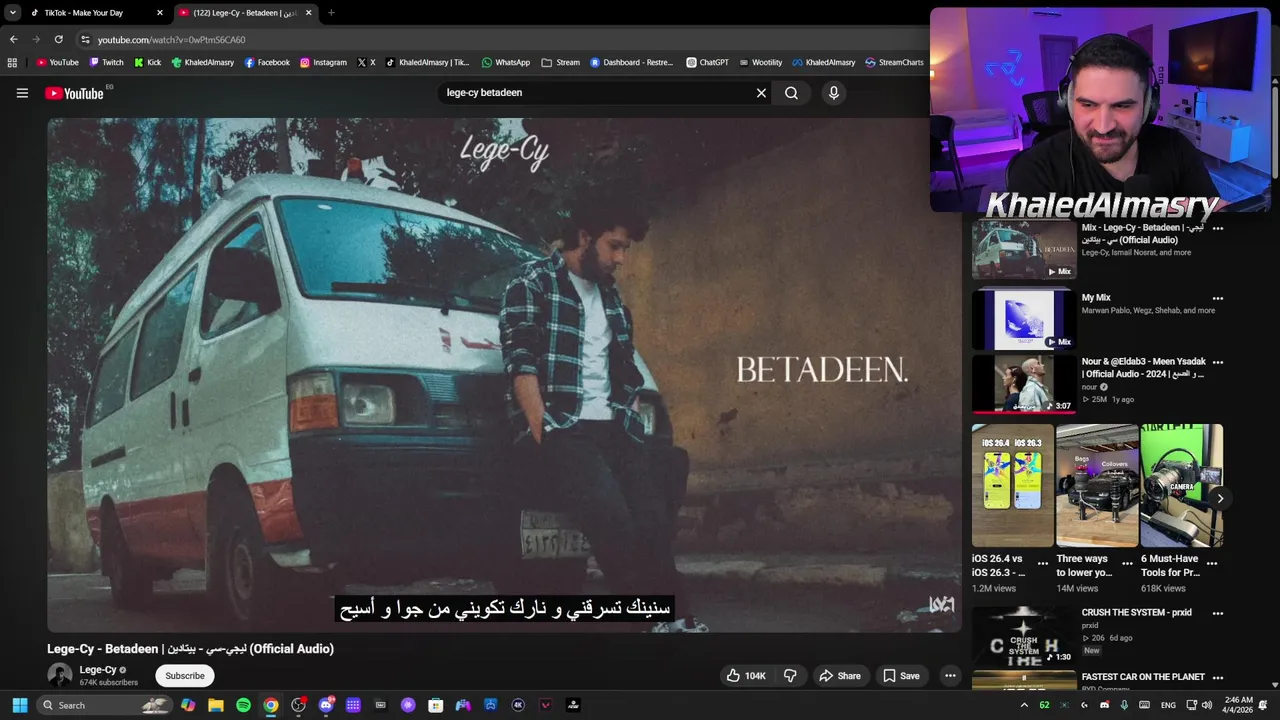Viewport: 1280px width, 720px height.
Task: Show next Shorts with right arrow
Action: pos(1220,498)
